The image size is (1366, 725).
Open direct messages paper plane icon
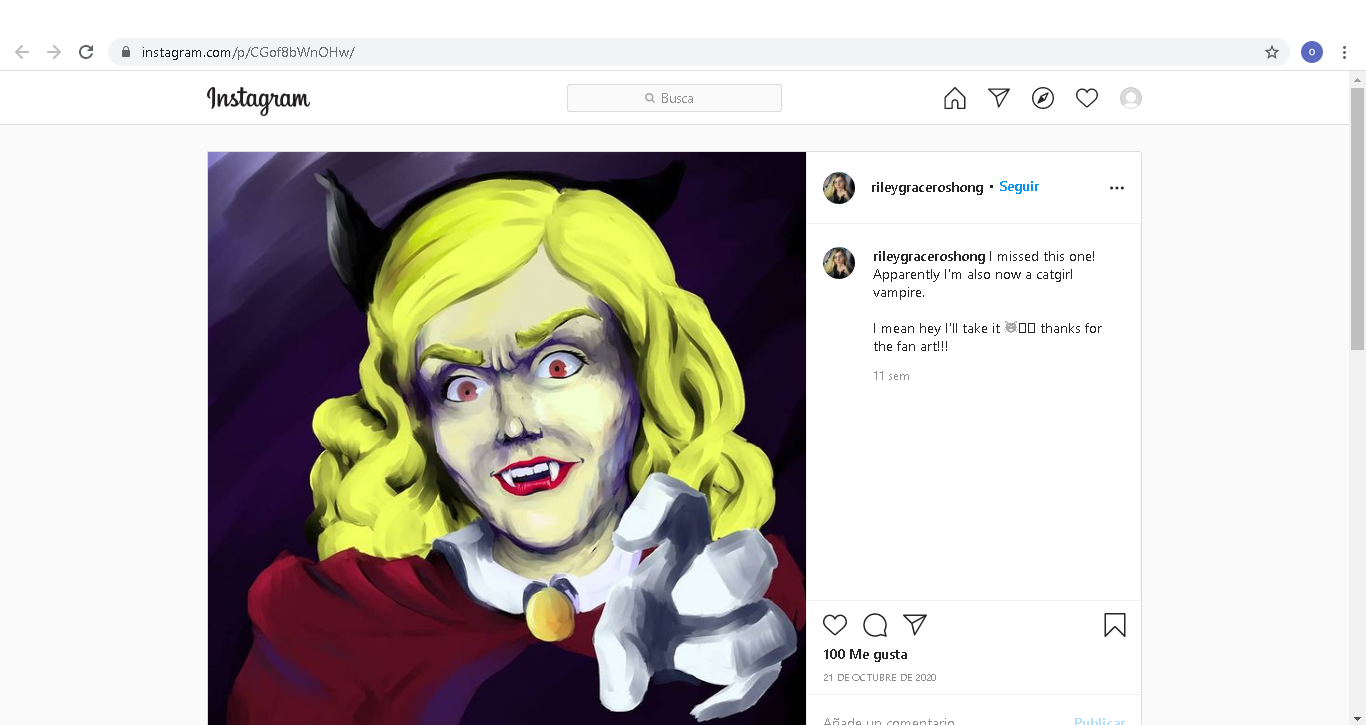(999, 97)
